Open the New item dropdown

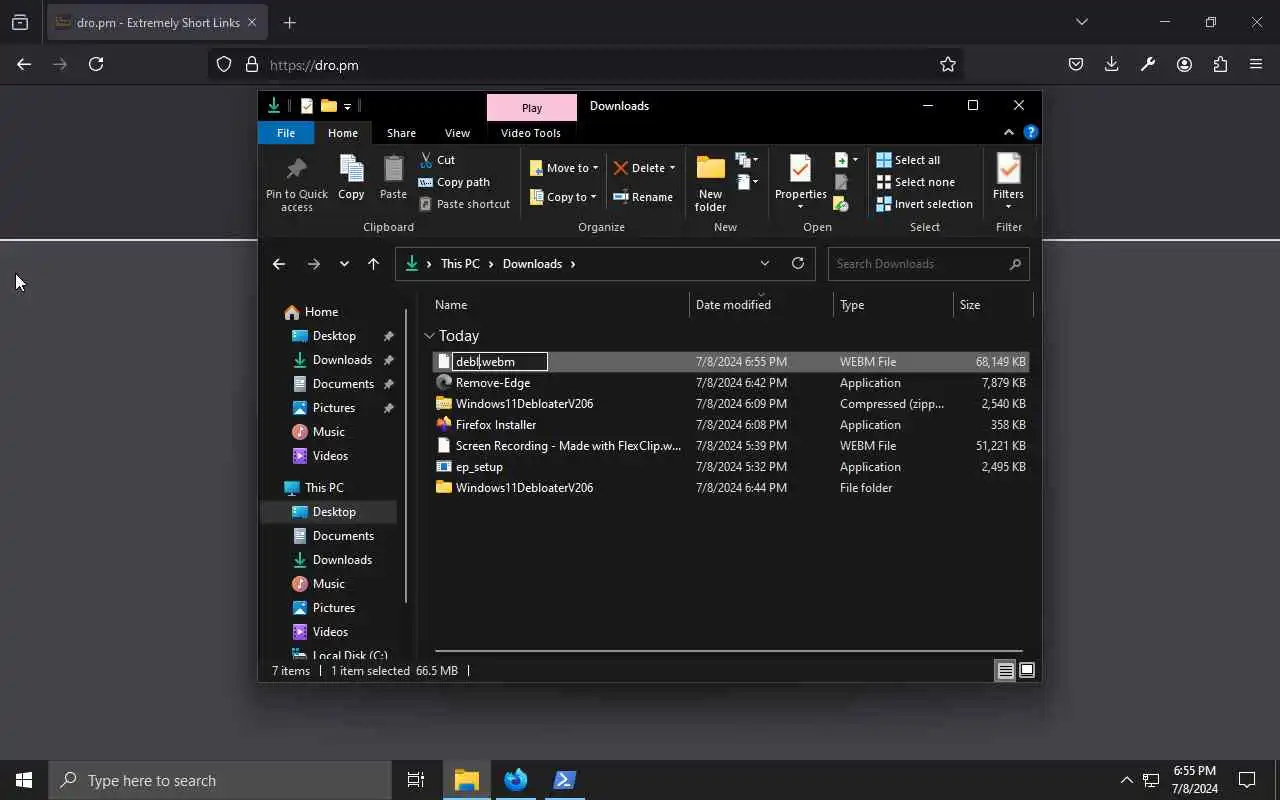[747, 160]
